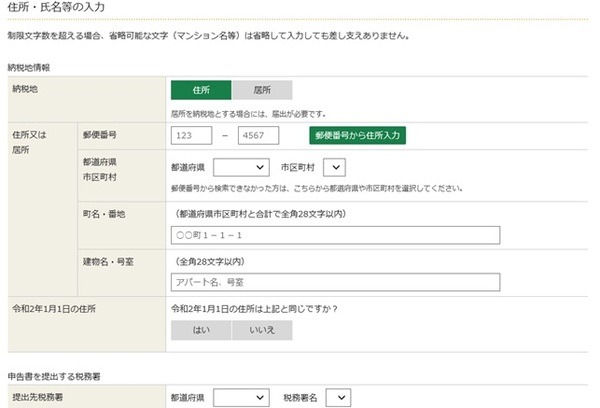Click the 住所・氏名等の入力 heading
This screenshot has width=600, height=408.
[56, 7]
